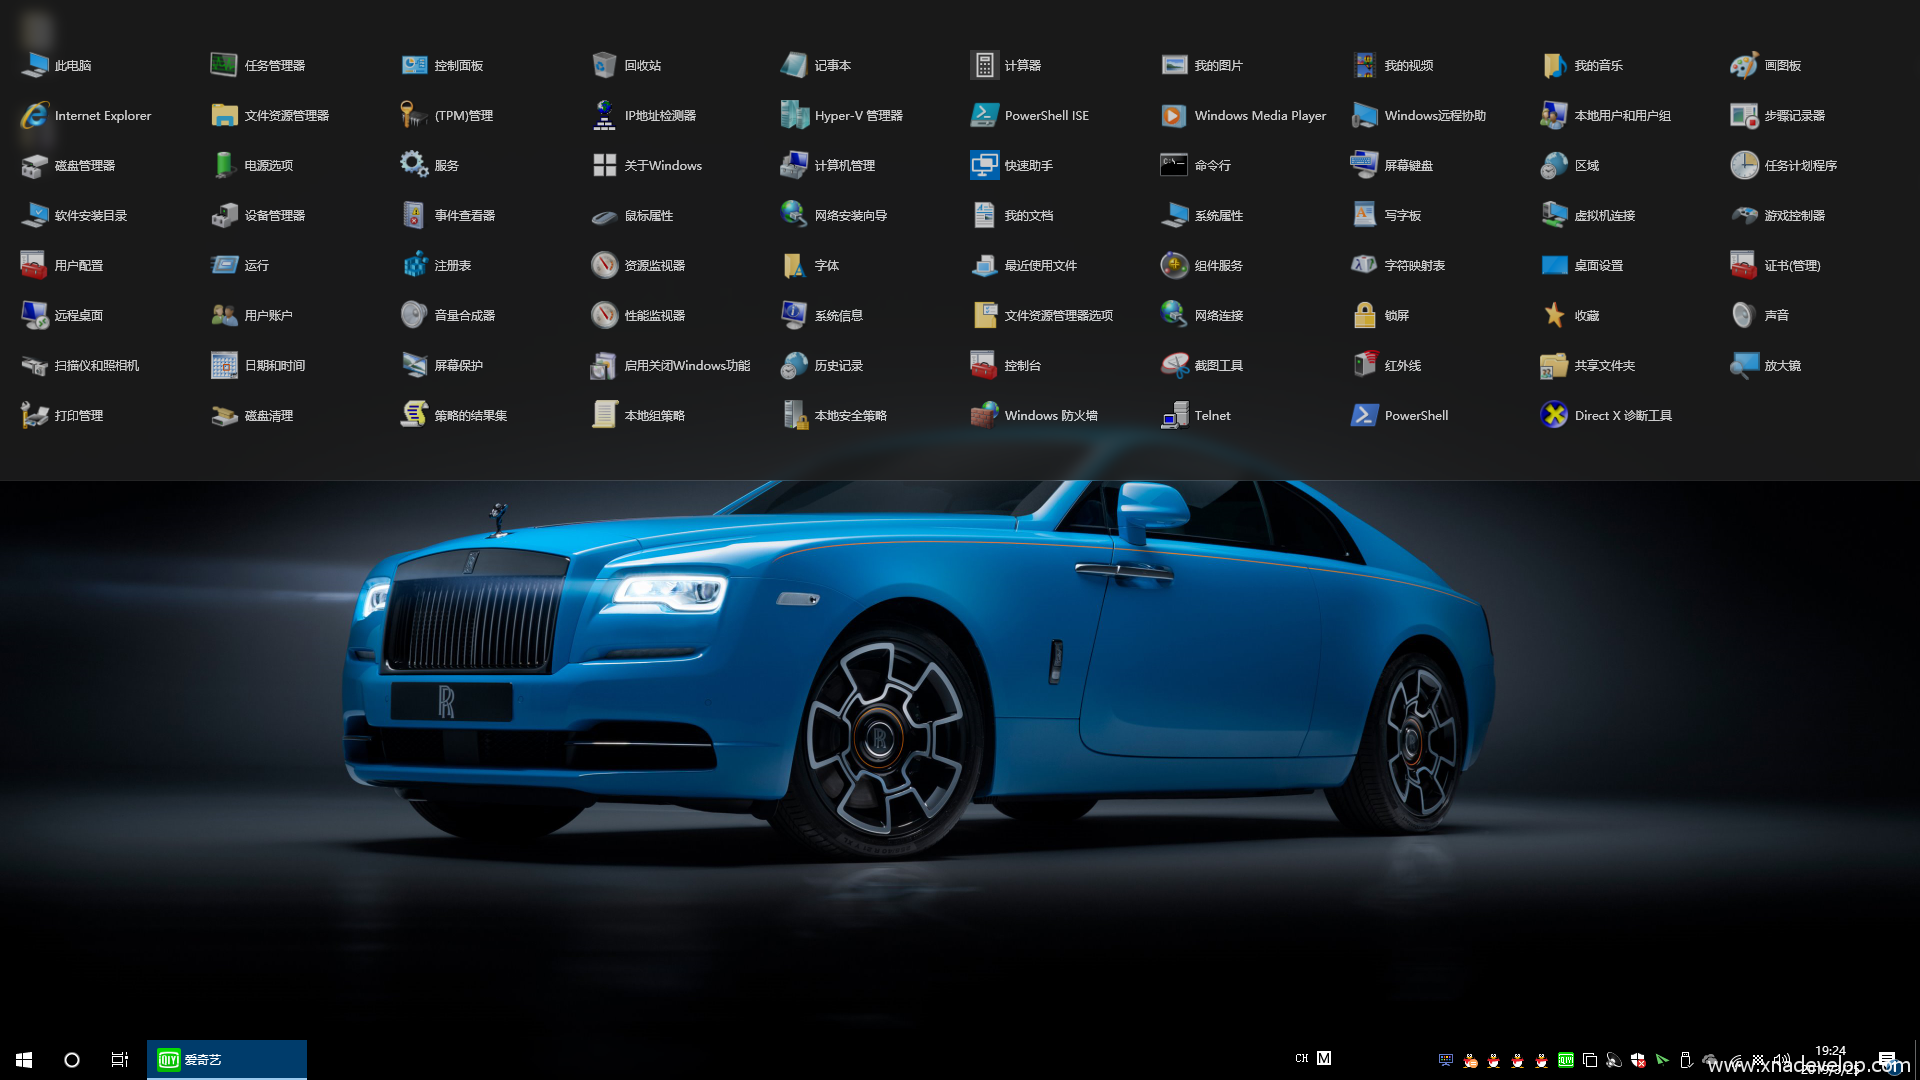Screen dimensions: 1920x1080
Task: Open the 注册表 (Registry) shortcut
Action: click(414, 265)
